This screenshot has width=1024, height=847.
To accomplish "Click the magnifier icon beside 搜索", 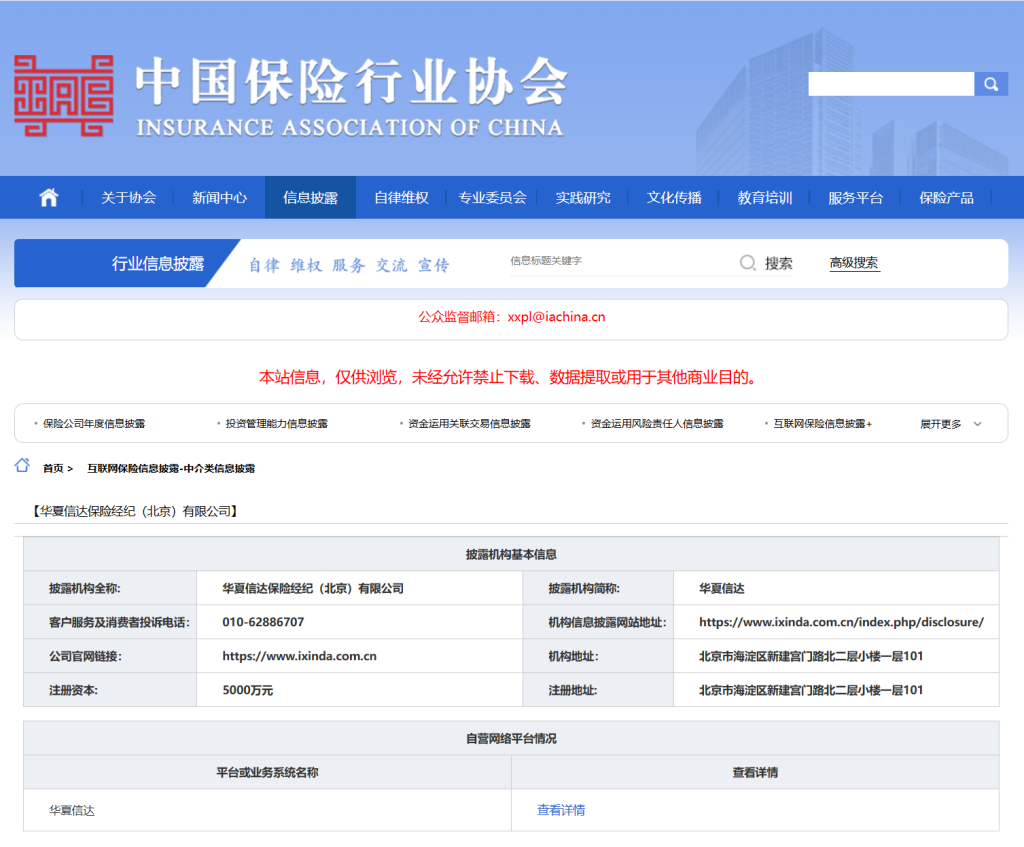I will point(748,263).
